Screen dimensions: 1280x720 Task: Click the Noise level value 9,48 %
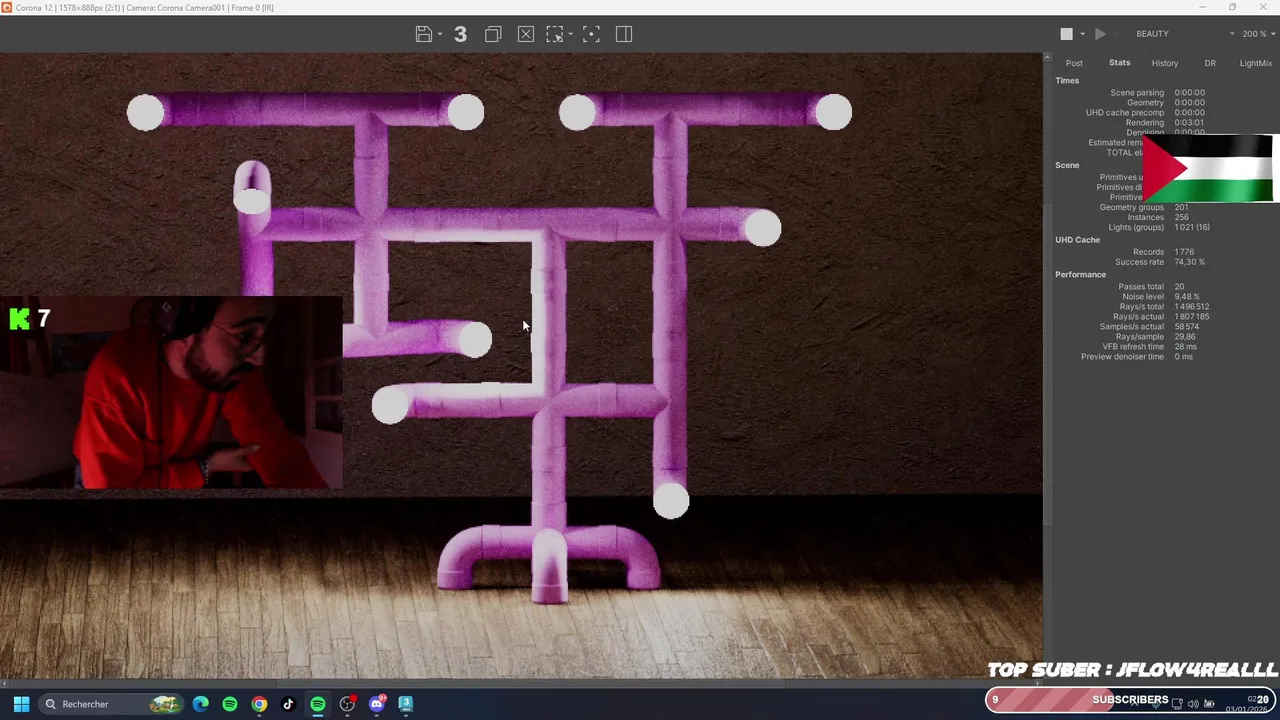click(1187, 297)
